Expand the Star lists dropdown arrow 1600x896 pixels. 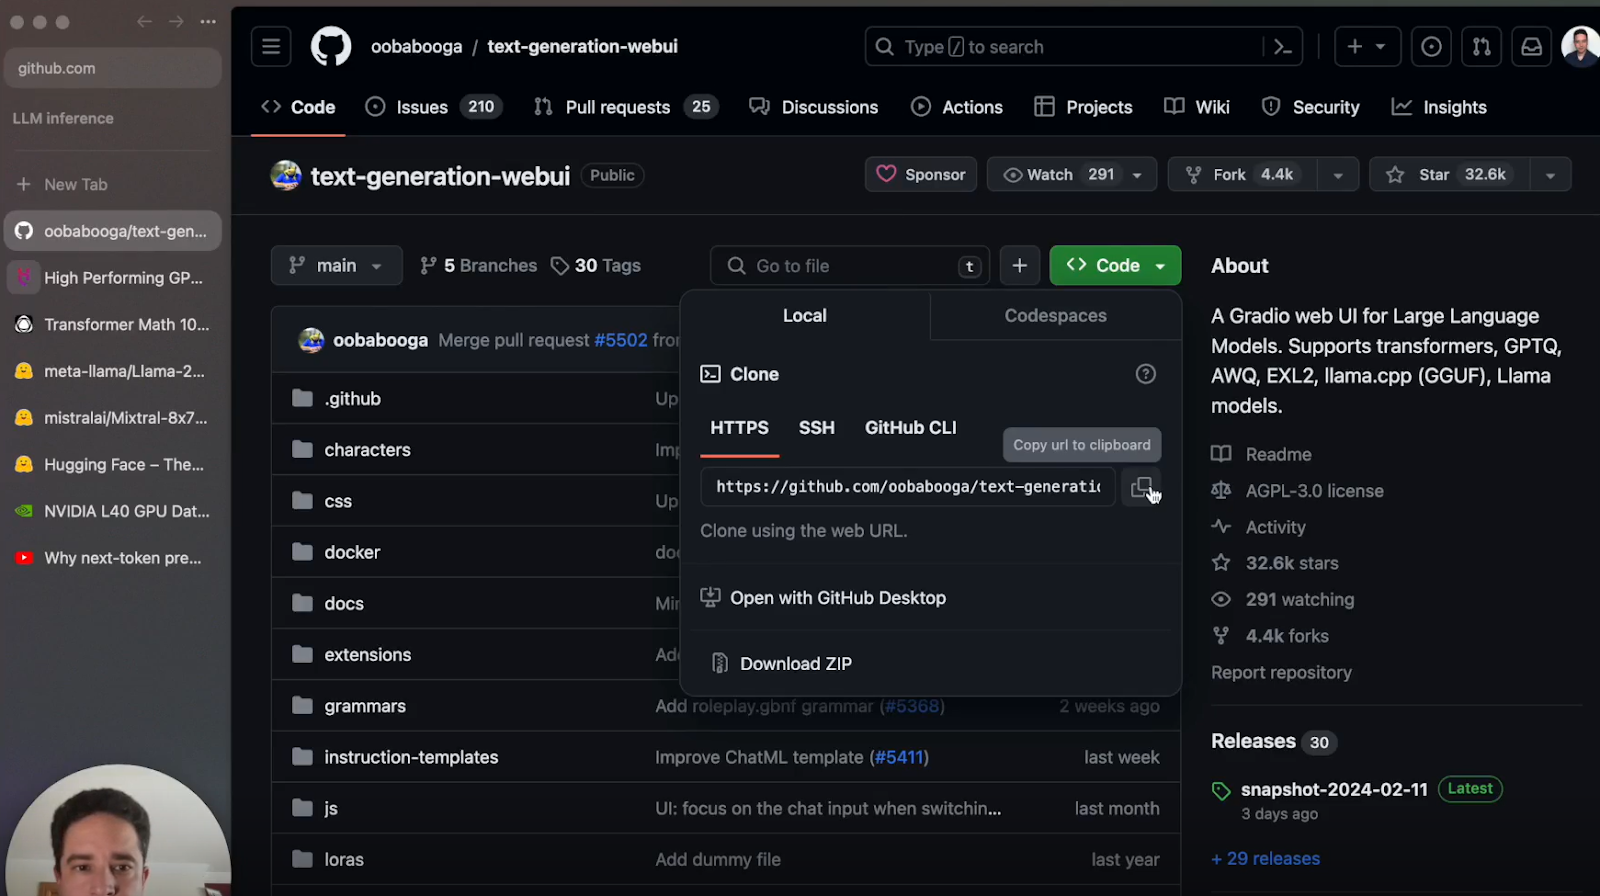click(x=1551, y=174)
